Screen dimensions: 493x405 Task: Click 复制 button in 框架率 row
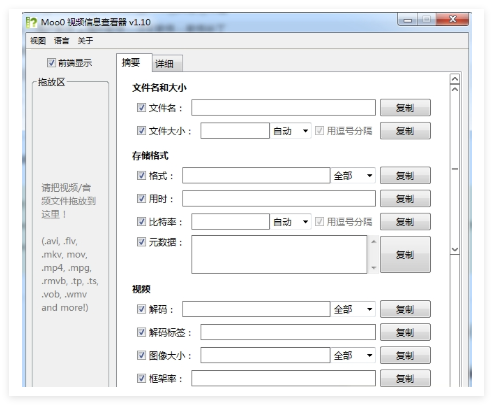(x=405, y=378)
